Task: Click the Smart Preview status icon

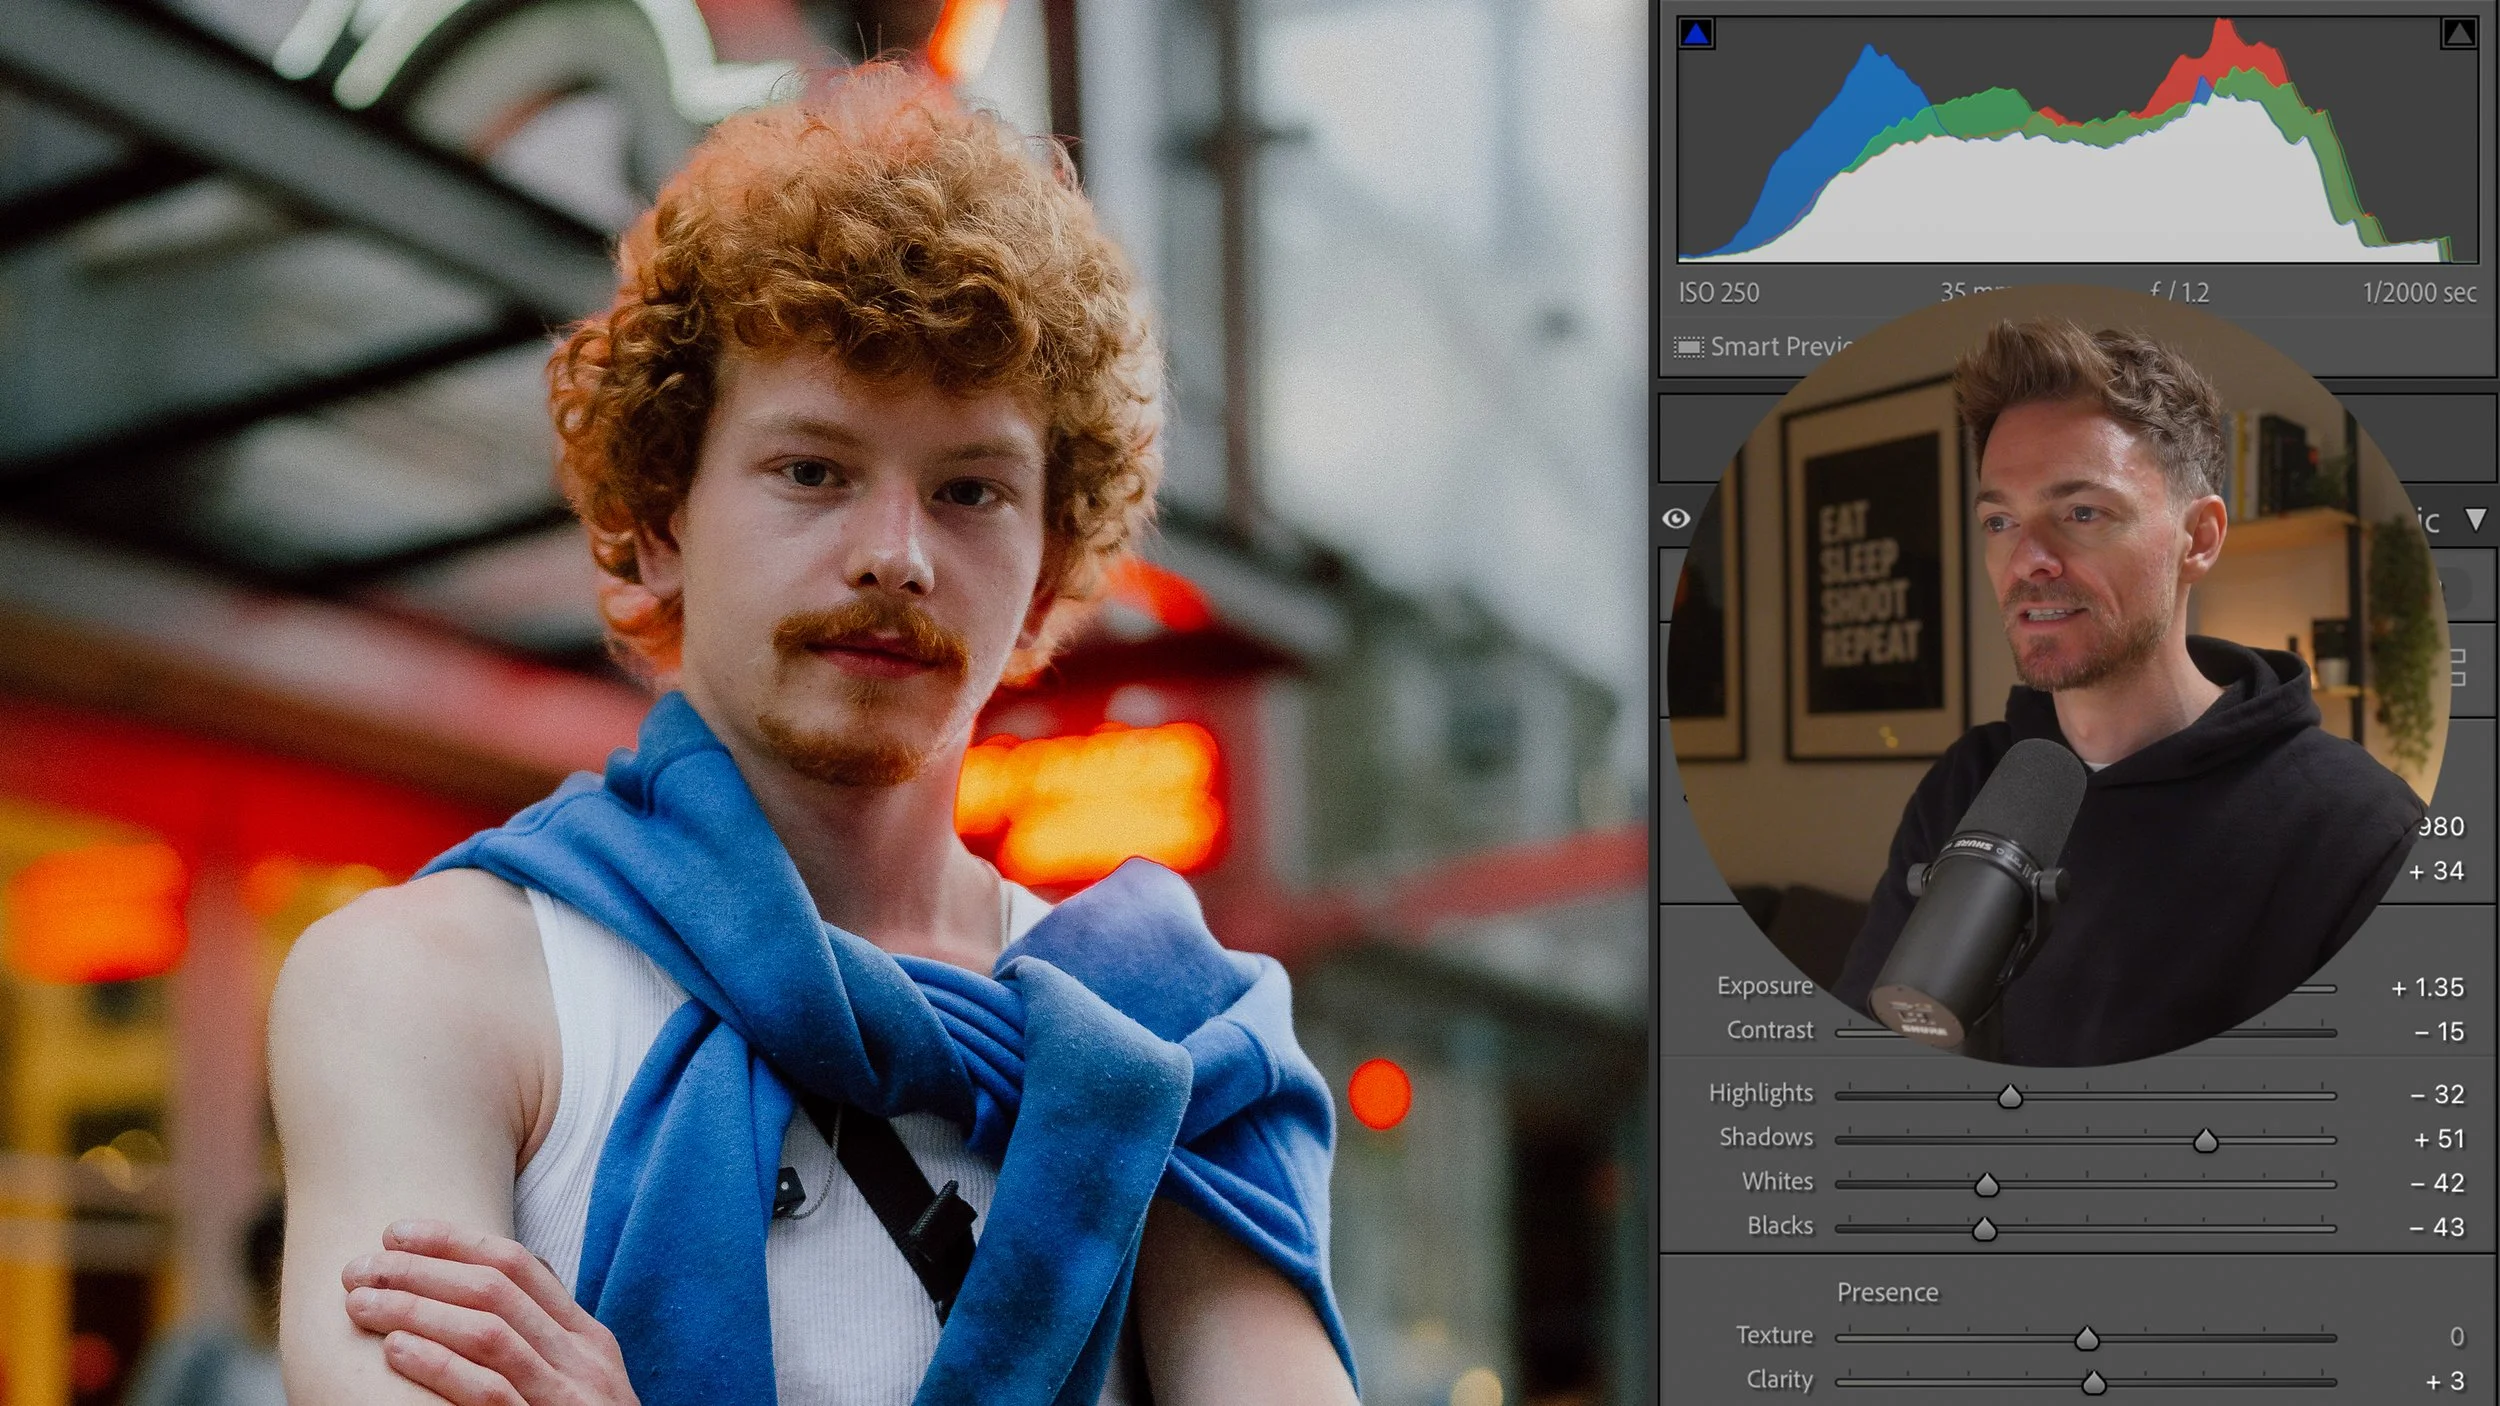Action: [x=1690, y=348]
